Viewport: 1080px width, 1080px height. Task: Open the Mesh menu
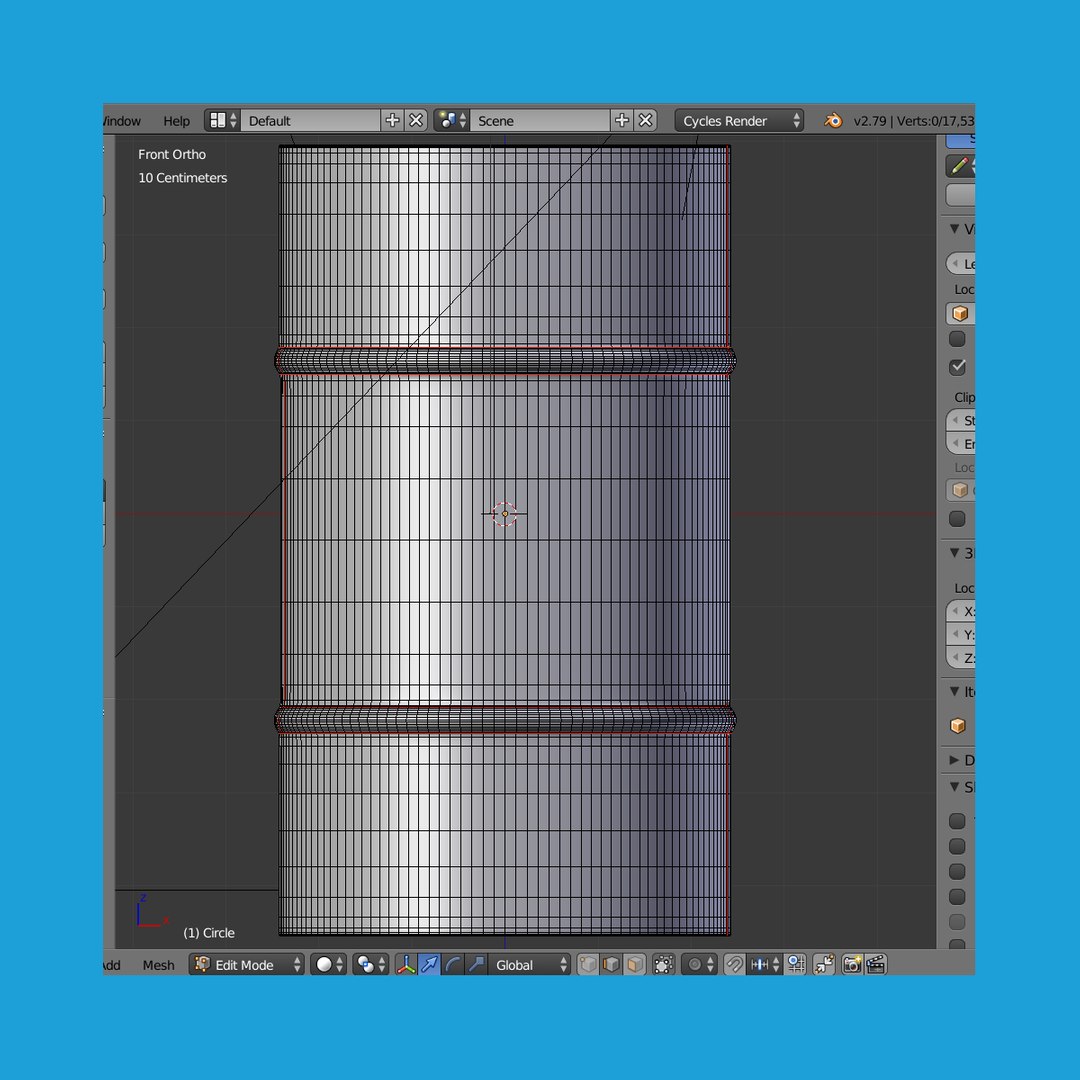tap(158, 965)
